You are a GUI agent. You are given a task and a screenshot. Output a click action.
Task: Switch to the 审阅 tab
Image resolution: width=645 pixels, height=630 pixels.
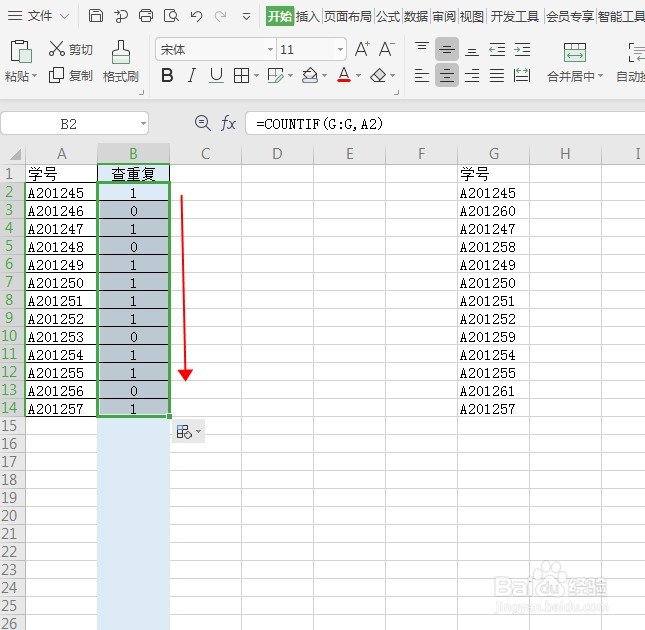point(443,16)
